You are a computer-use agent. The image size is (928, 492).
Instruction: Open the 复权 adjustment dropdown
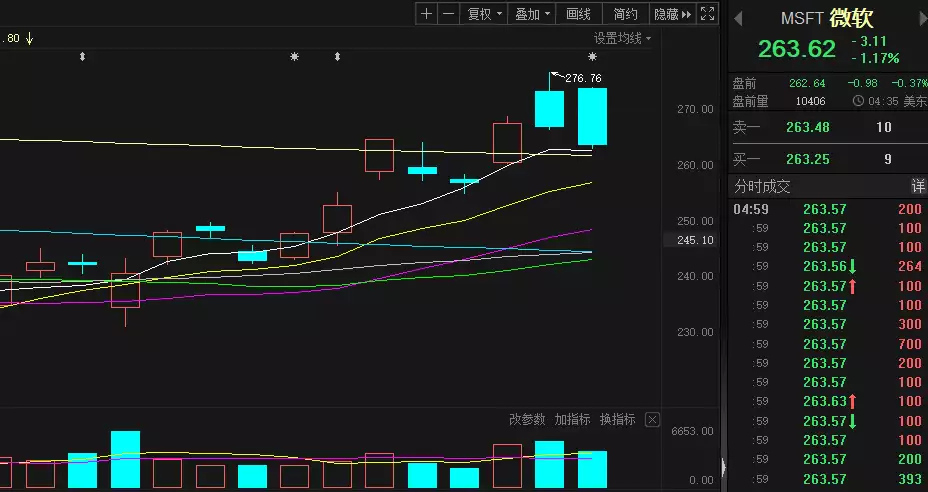[x=484, y=14]
